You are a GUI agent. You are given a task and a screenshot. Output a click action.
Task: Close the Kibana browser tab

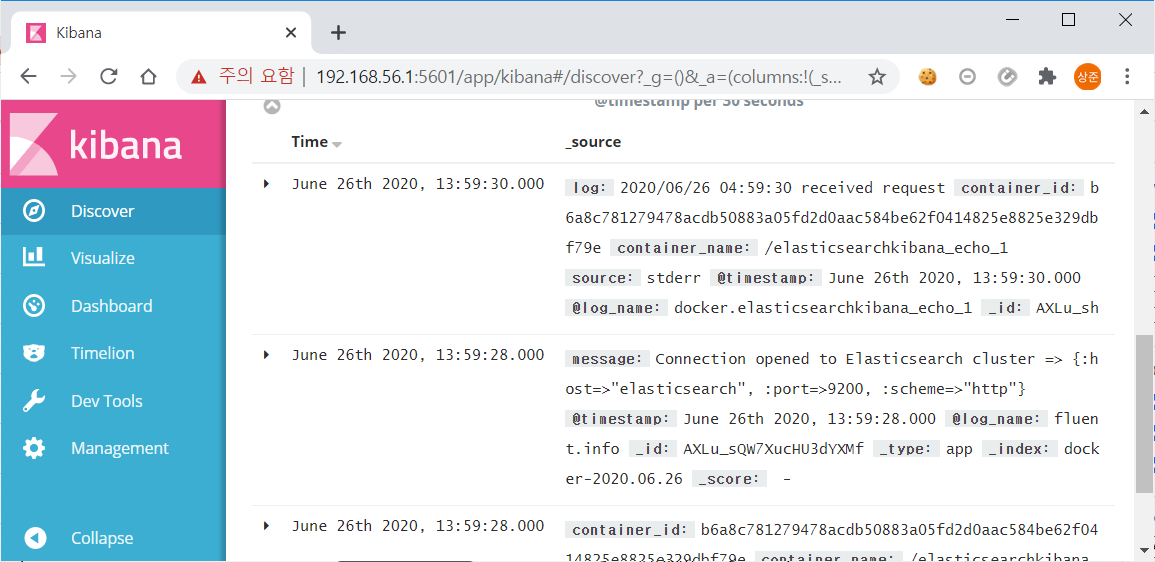tap(290, 32)
